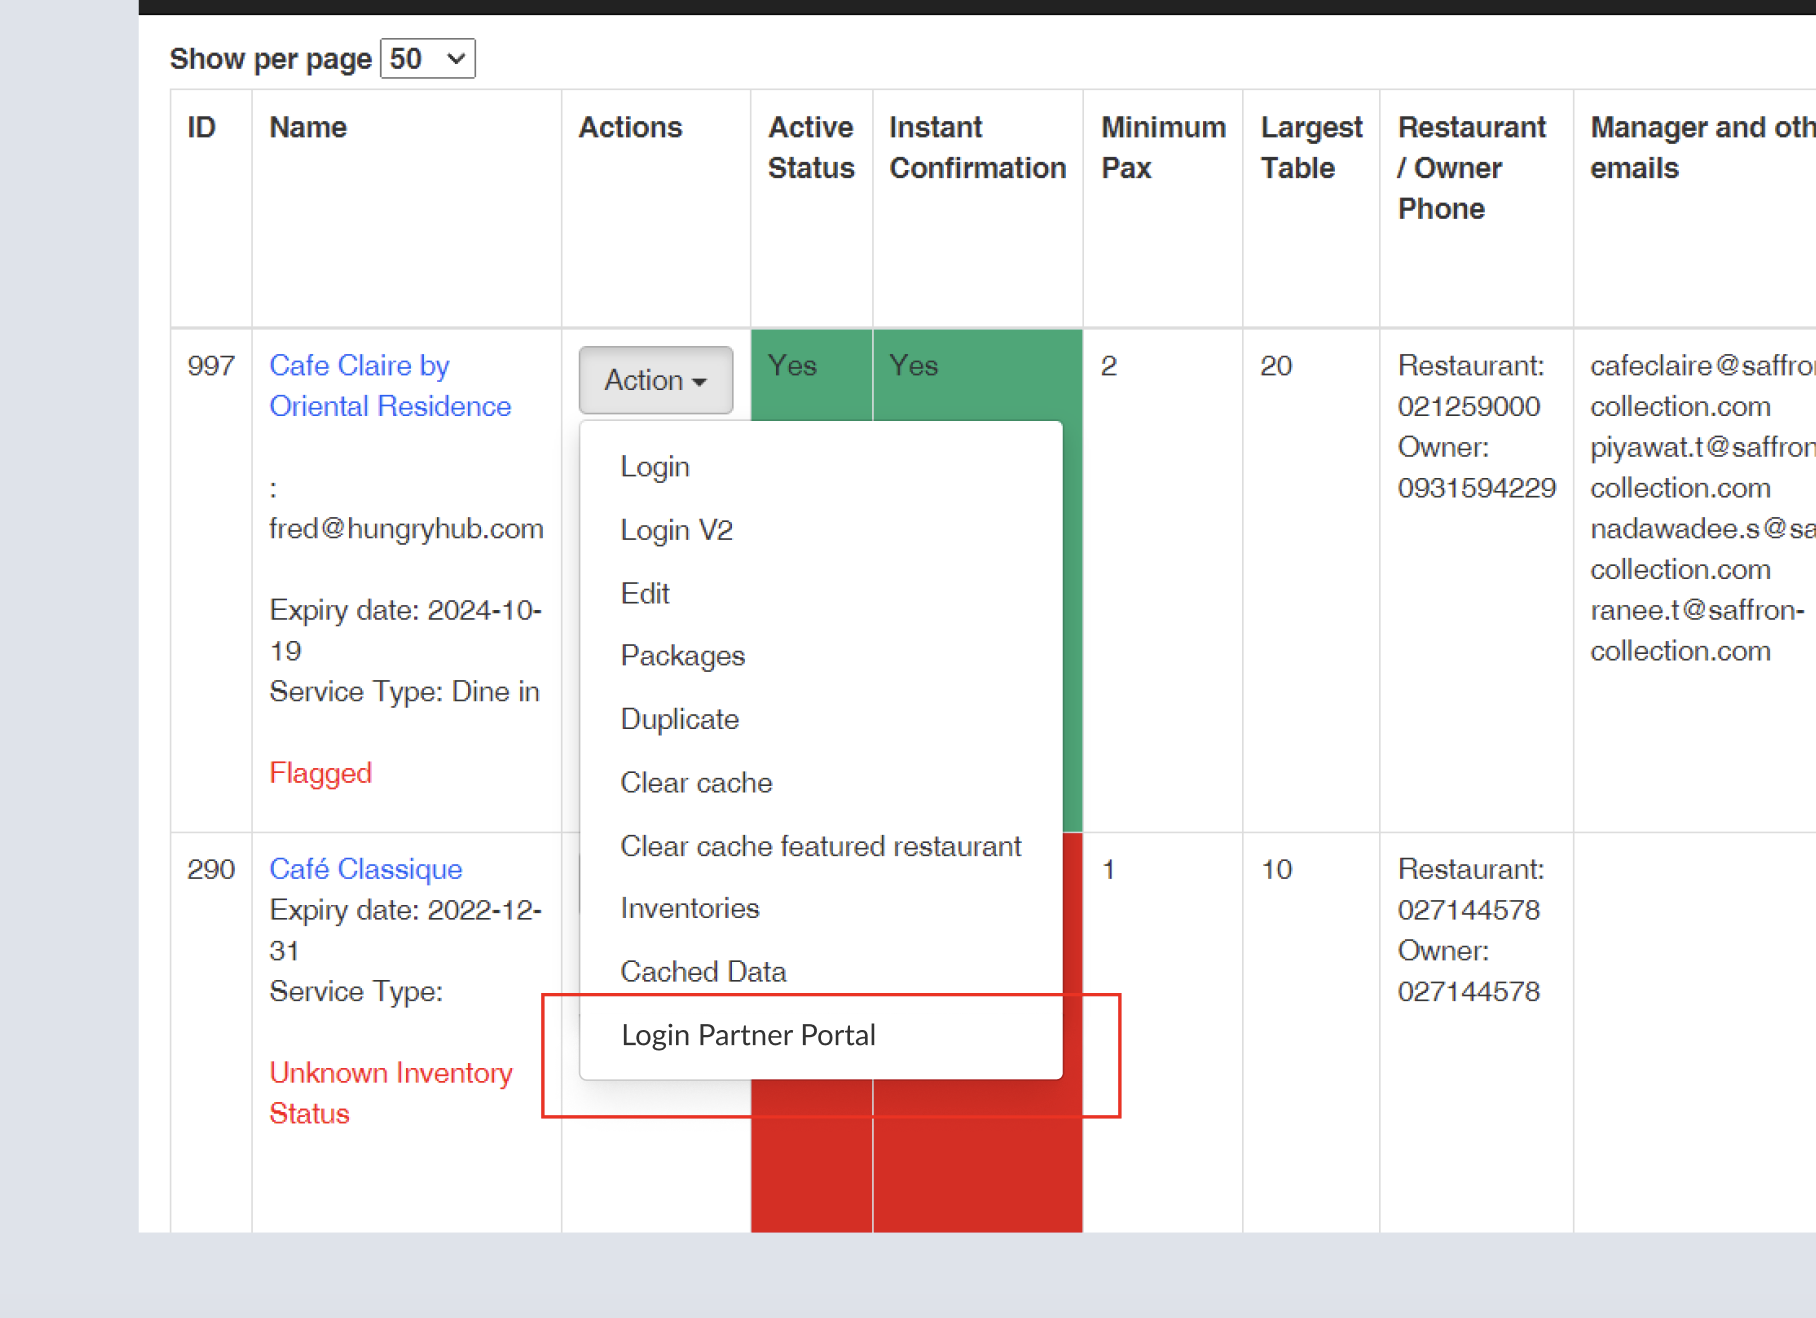Expand the Action dropdown for Cafe Claire
Image resolution: width=1816 pixels, height=1318 pixels.
pos(655,380)
